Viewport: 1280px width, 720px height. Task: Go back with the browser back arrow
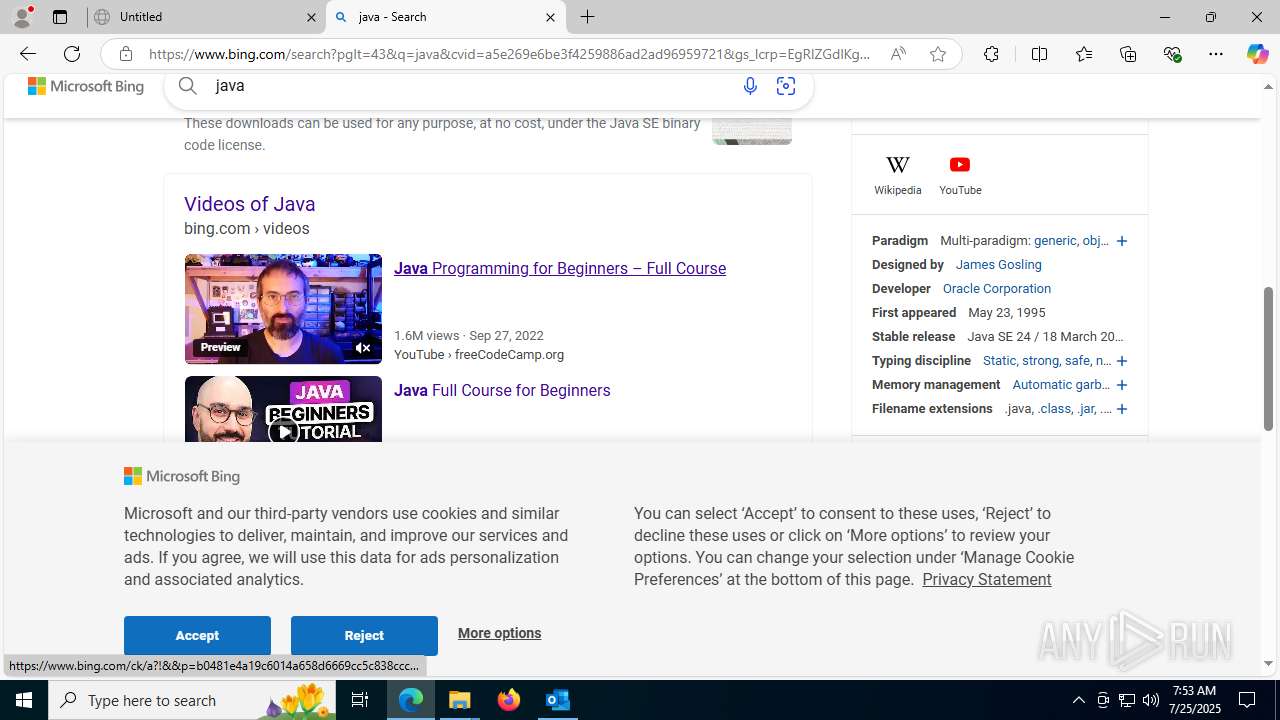pos(27,54)
